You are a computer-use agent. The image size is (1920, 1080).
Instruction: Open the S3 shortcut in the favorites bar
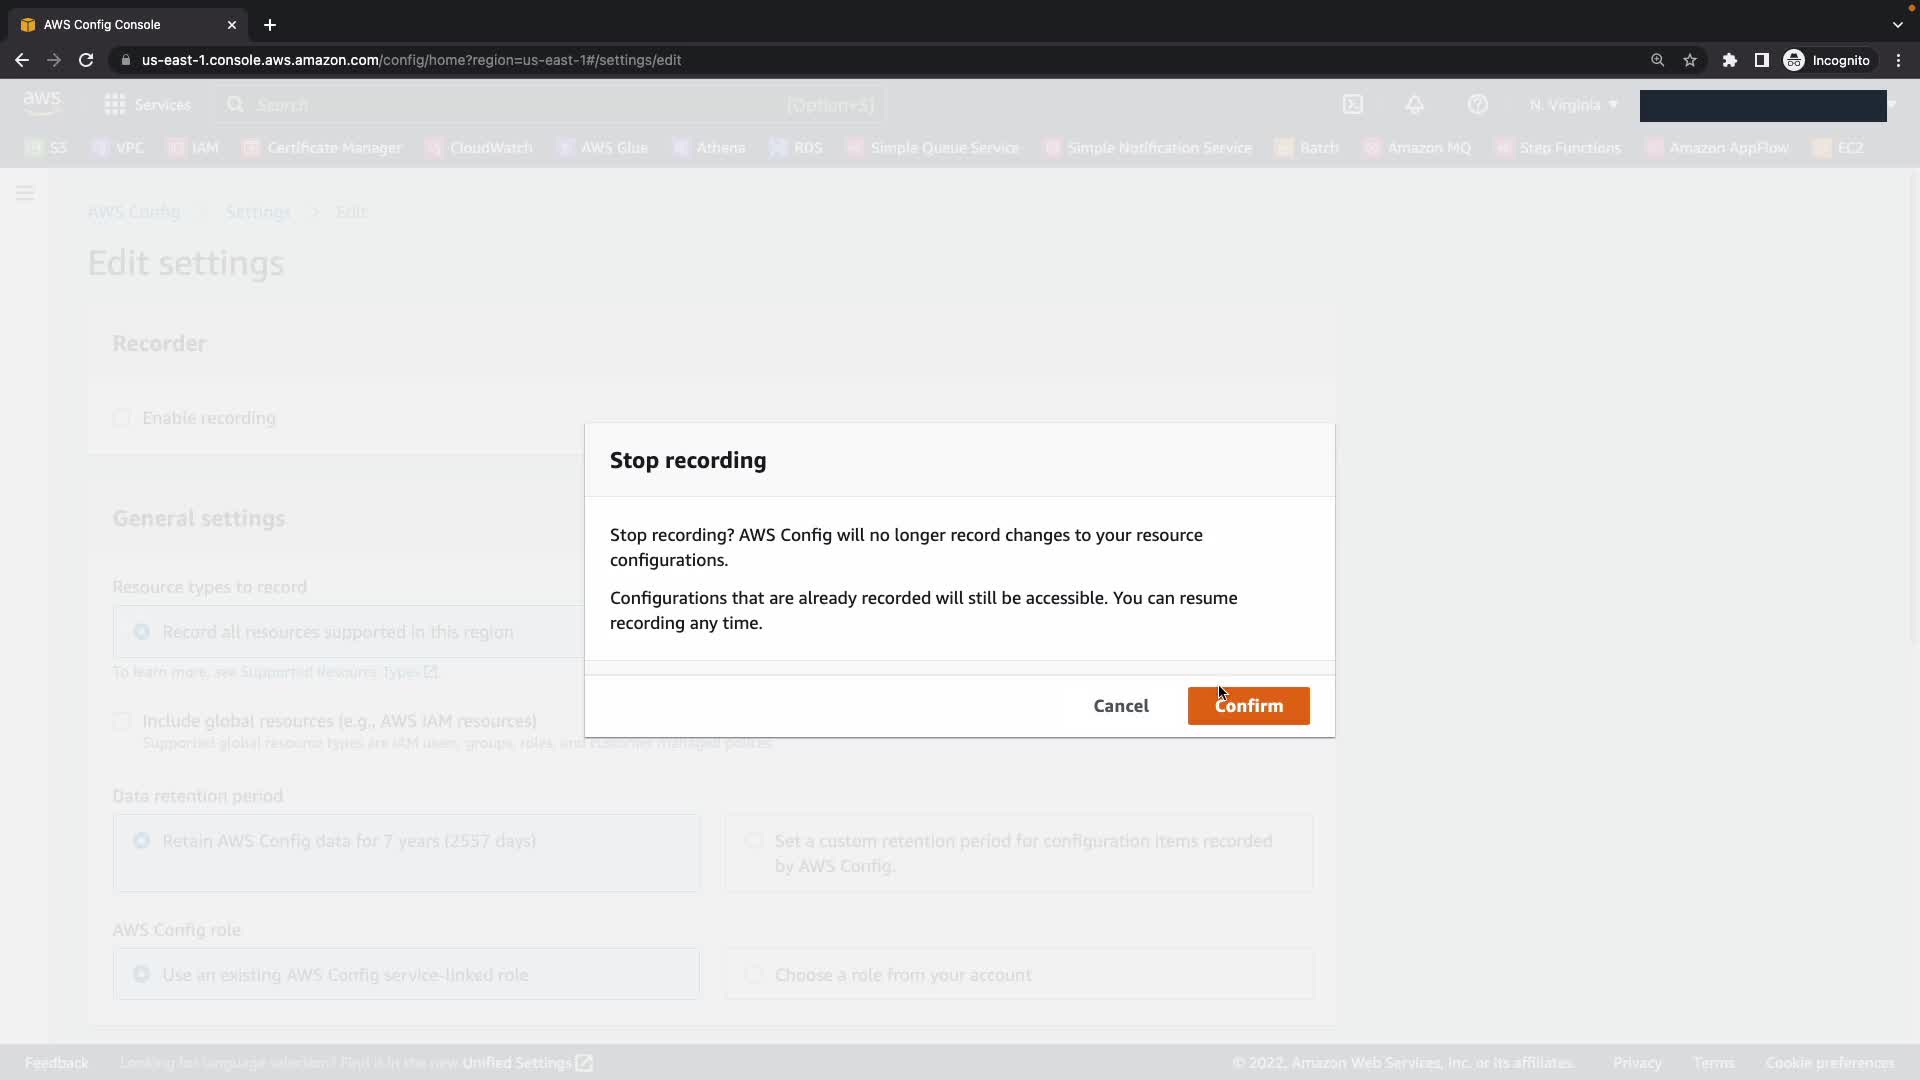47,148
